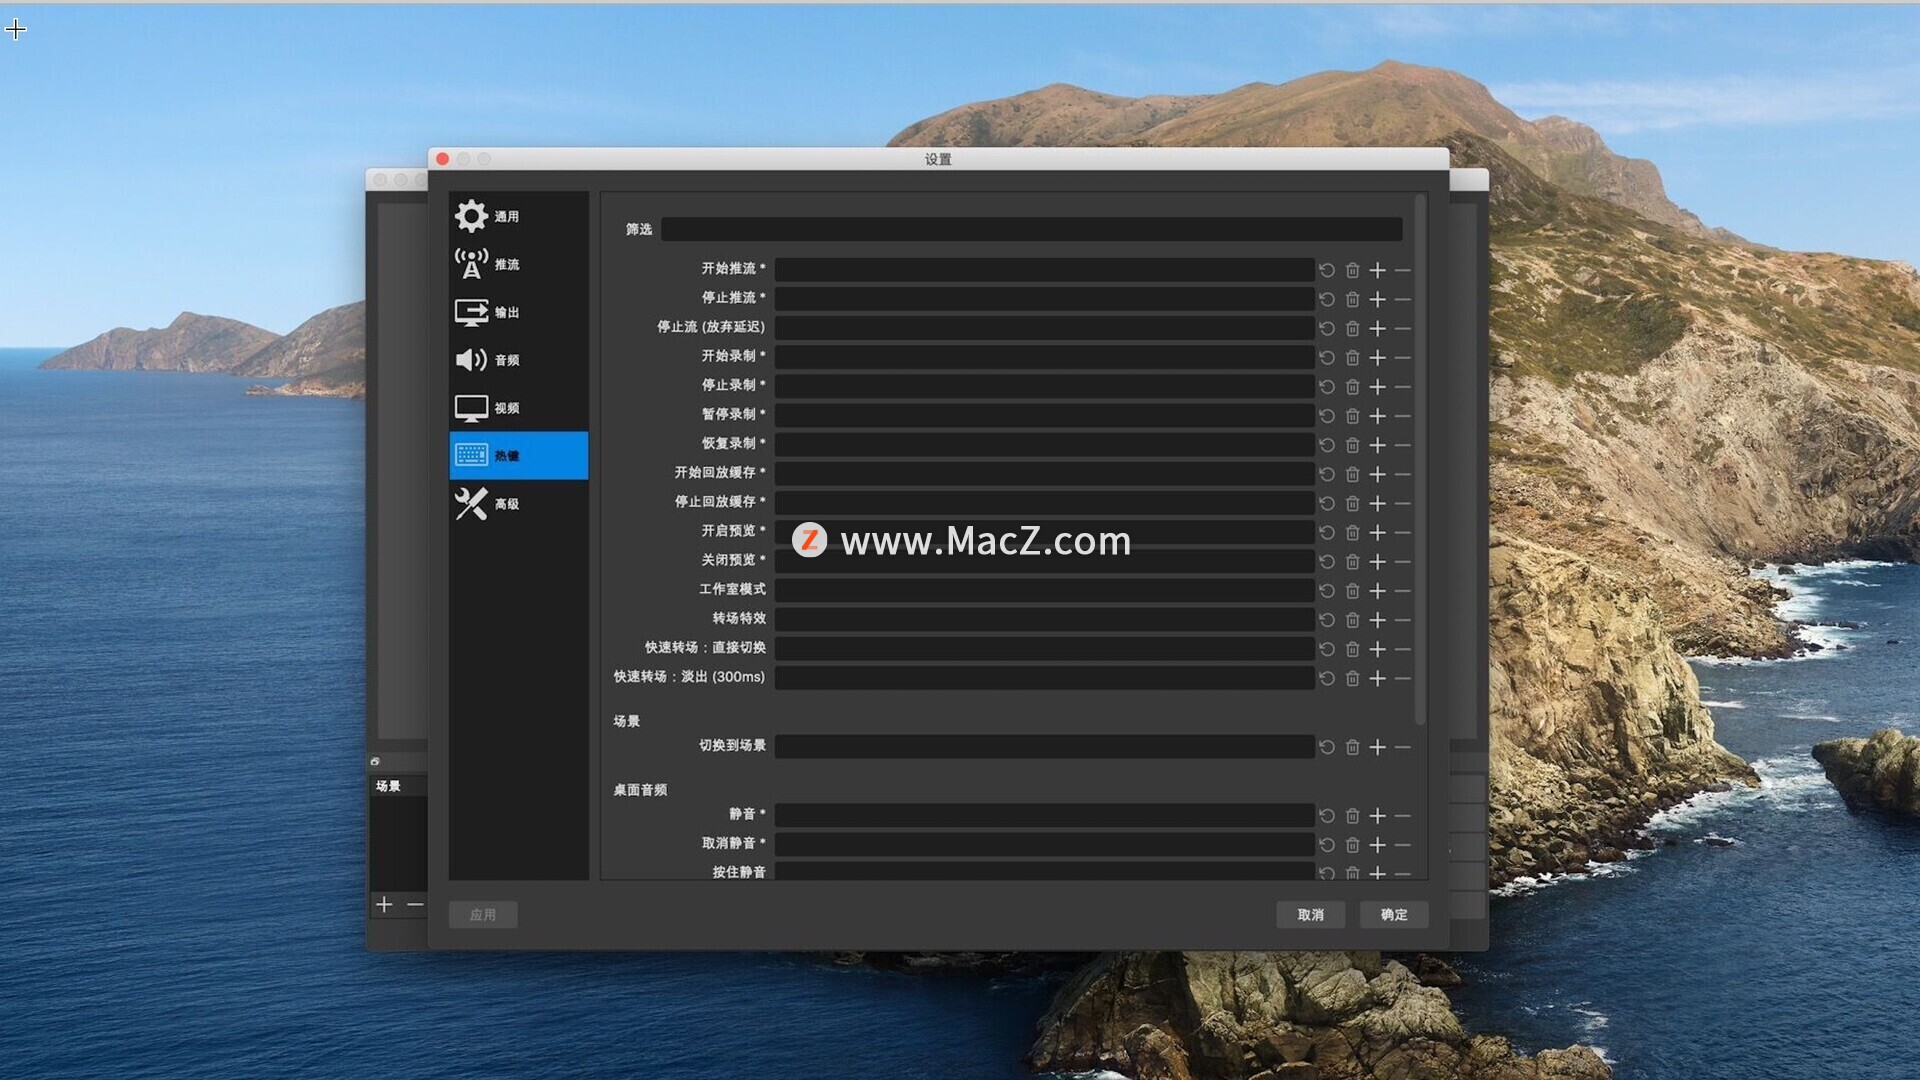Click the hotkeys list vertical scrollbar
This screenshot has height=1080, width=1920.
1420,460
